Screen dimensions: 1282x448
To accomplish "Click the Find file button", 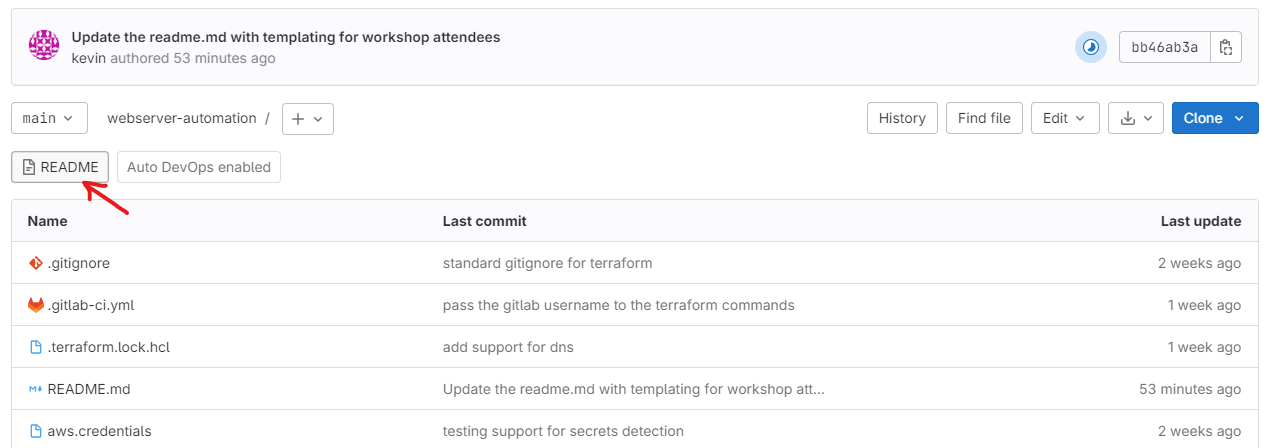I will click(x=984, y=118).
